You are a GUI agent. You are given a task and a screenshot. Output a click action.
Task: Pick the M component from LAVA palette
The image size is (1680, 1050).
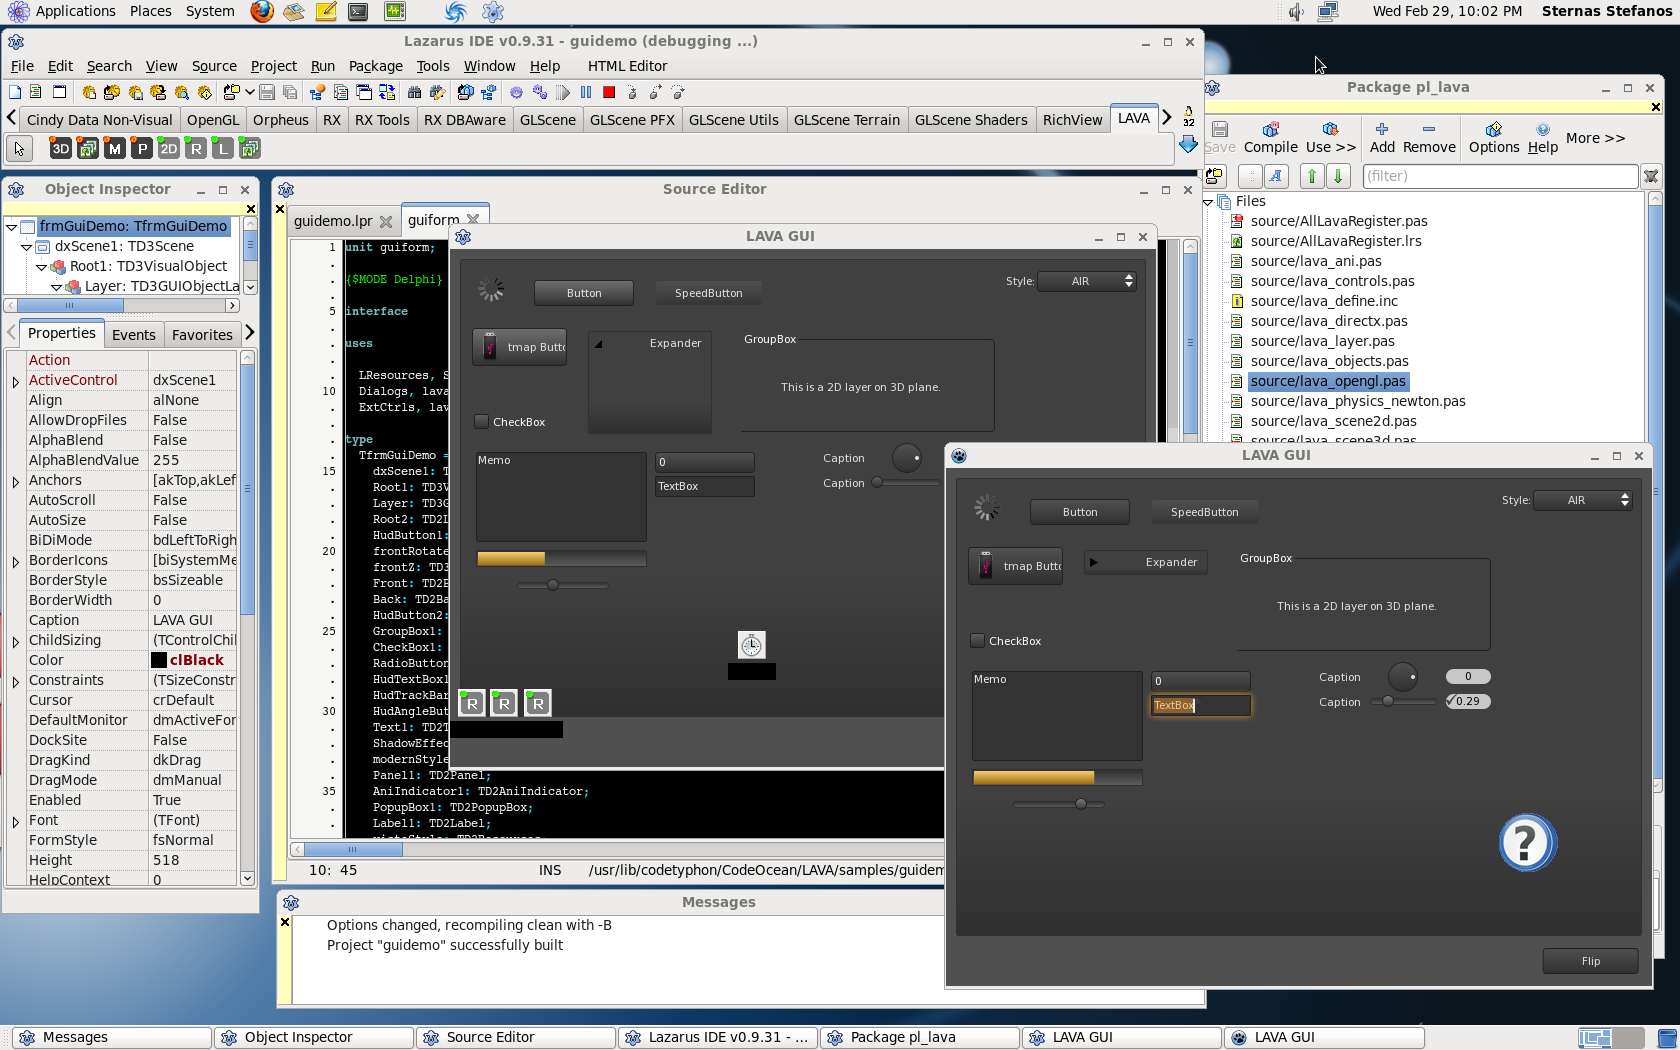pos(115,148)
